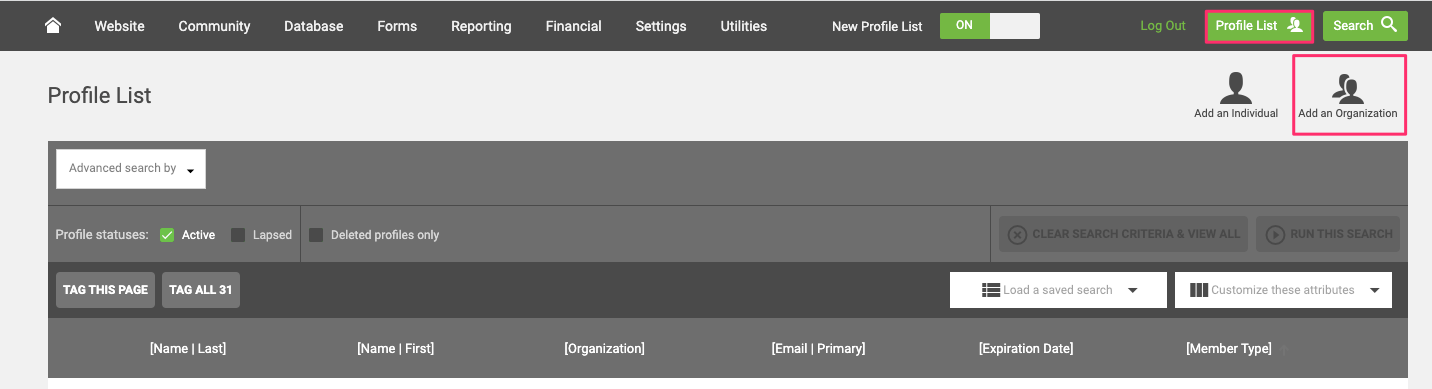Uncheck the Active profile status checkbox

click(167, 235)
